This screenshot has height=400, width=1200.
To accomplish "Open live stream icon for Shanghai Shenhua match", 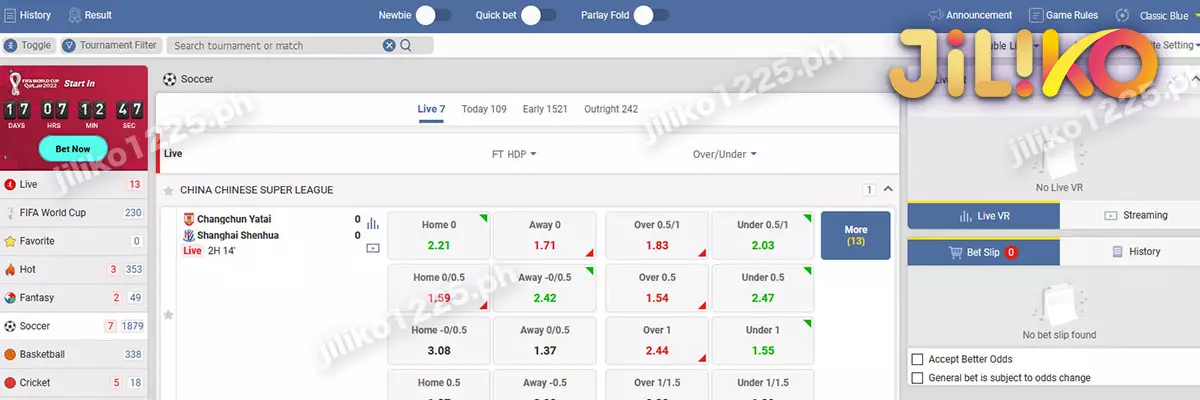I will 373,247.
